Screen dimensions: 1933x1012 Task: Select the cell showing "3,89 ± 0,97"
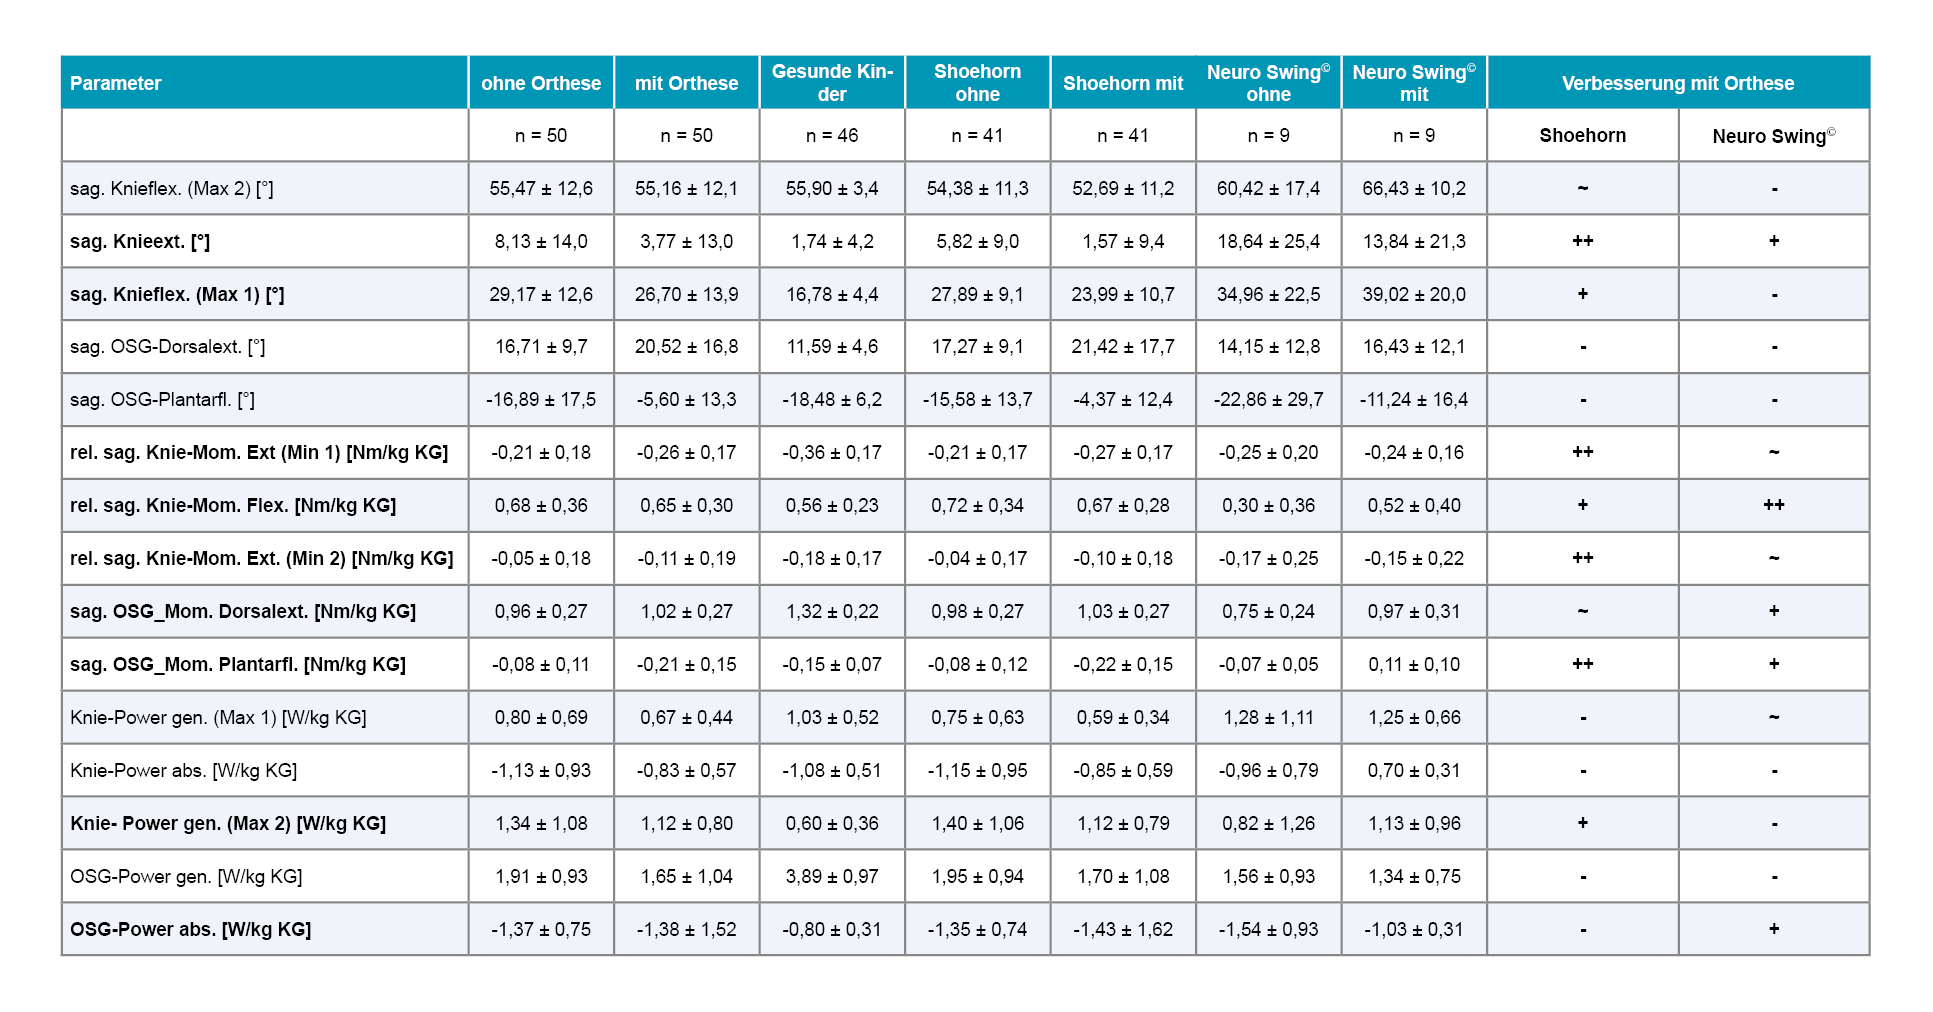(832, 876)
